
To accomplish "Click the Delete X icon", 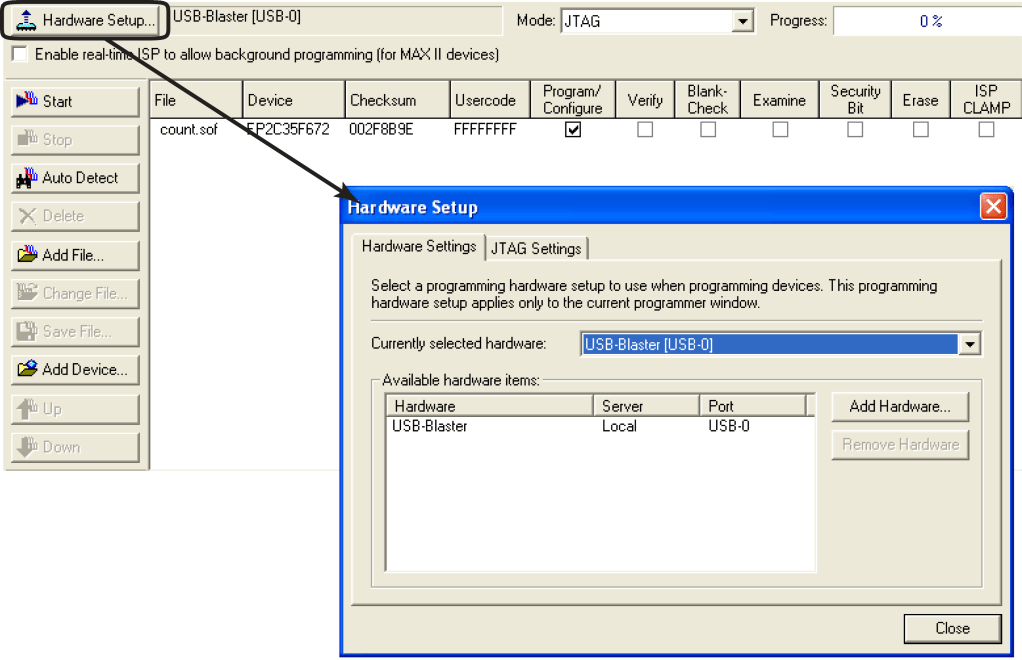I will 27,216.
